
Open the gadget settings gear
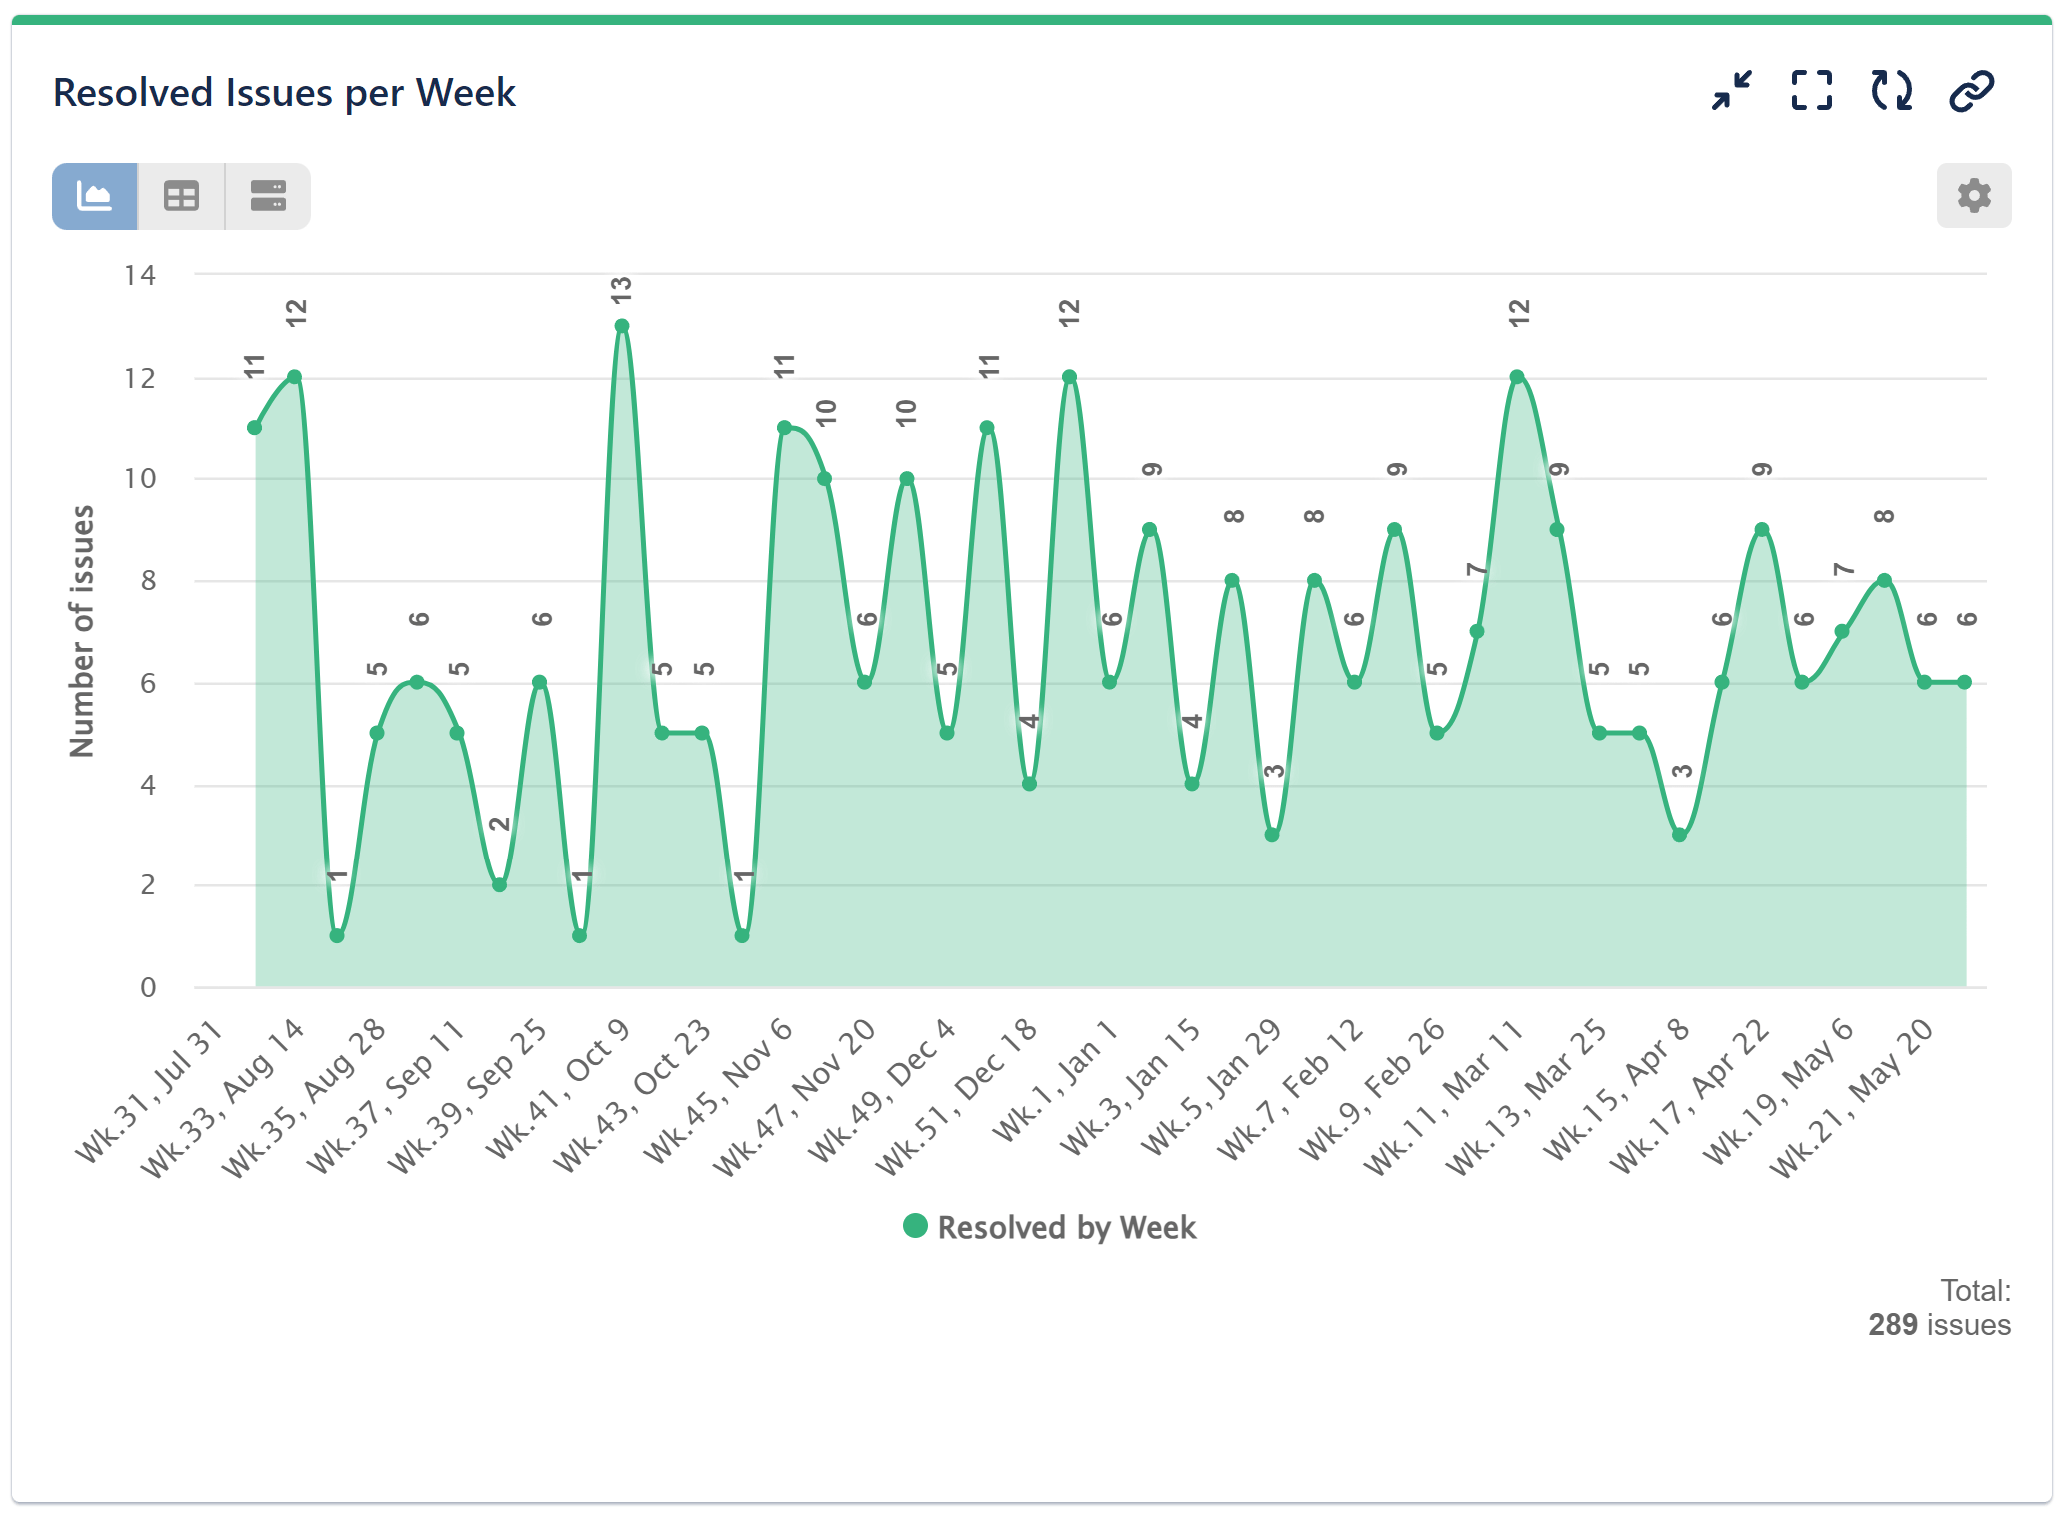click(x=1973, y=196)
